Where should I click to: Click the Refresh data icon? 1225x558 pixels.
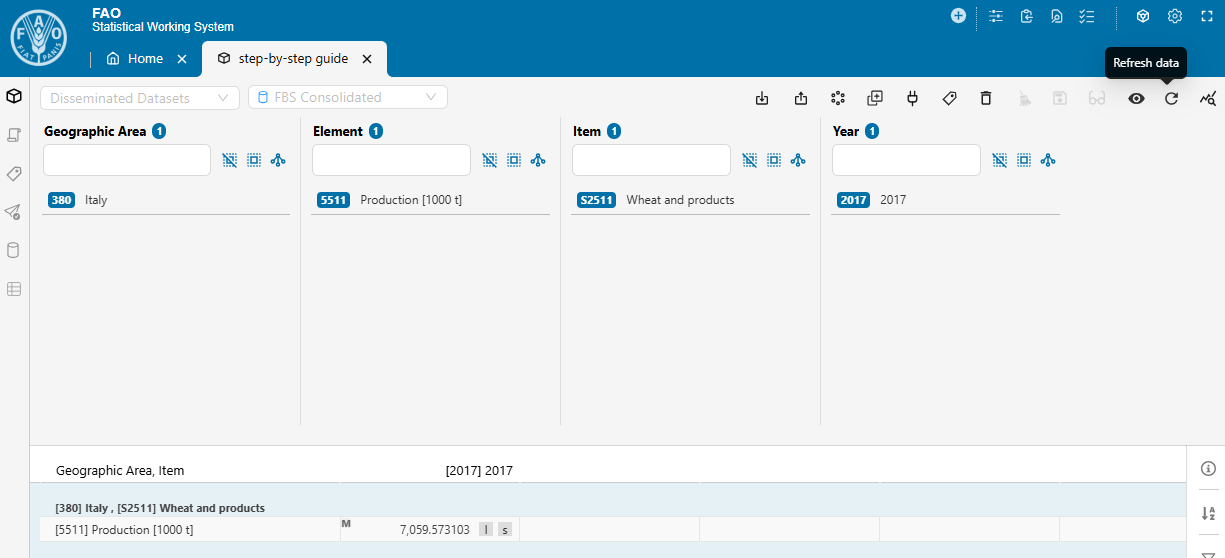point(1172,98)
